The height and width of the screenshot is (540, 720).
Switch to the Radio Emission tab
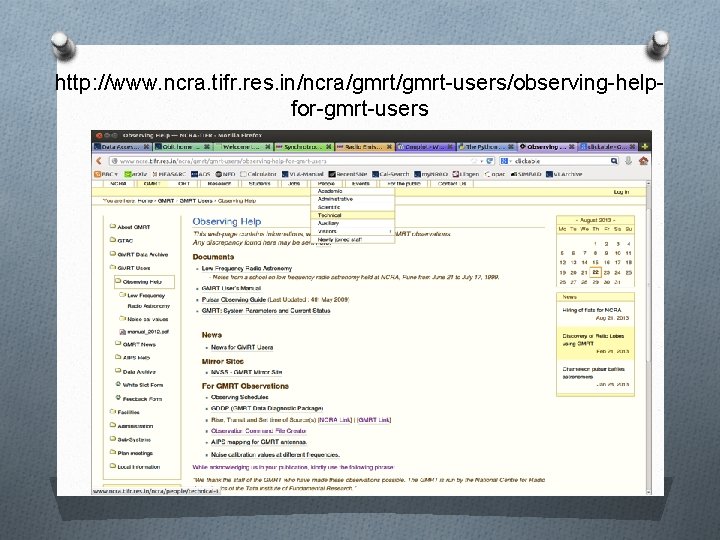coord(365,147)
